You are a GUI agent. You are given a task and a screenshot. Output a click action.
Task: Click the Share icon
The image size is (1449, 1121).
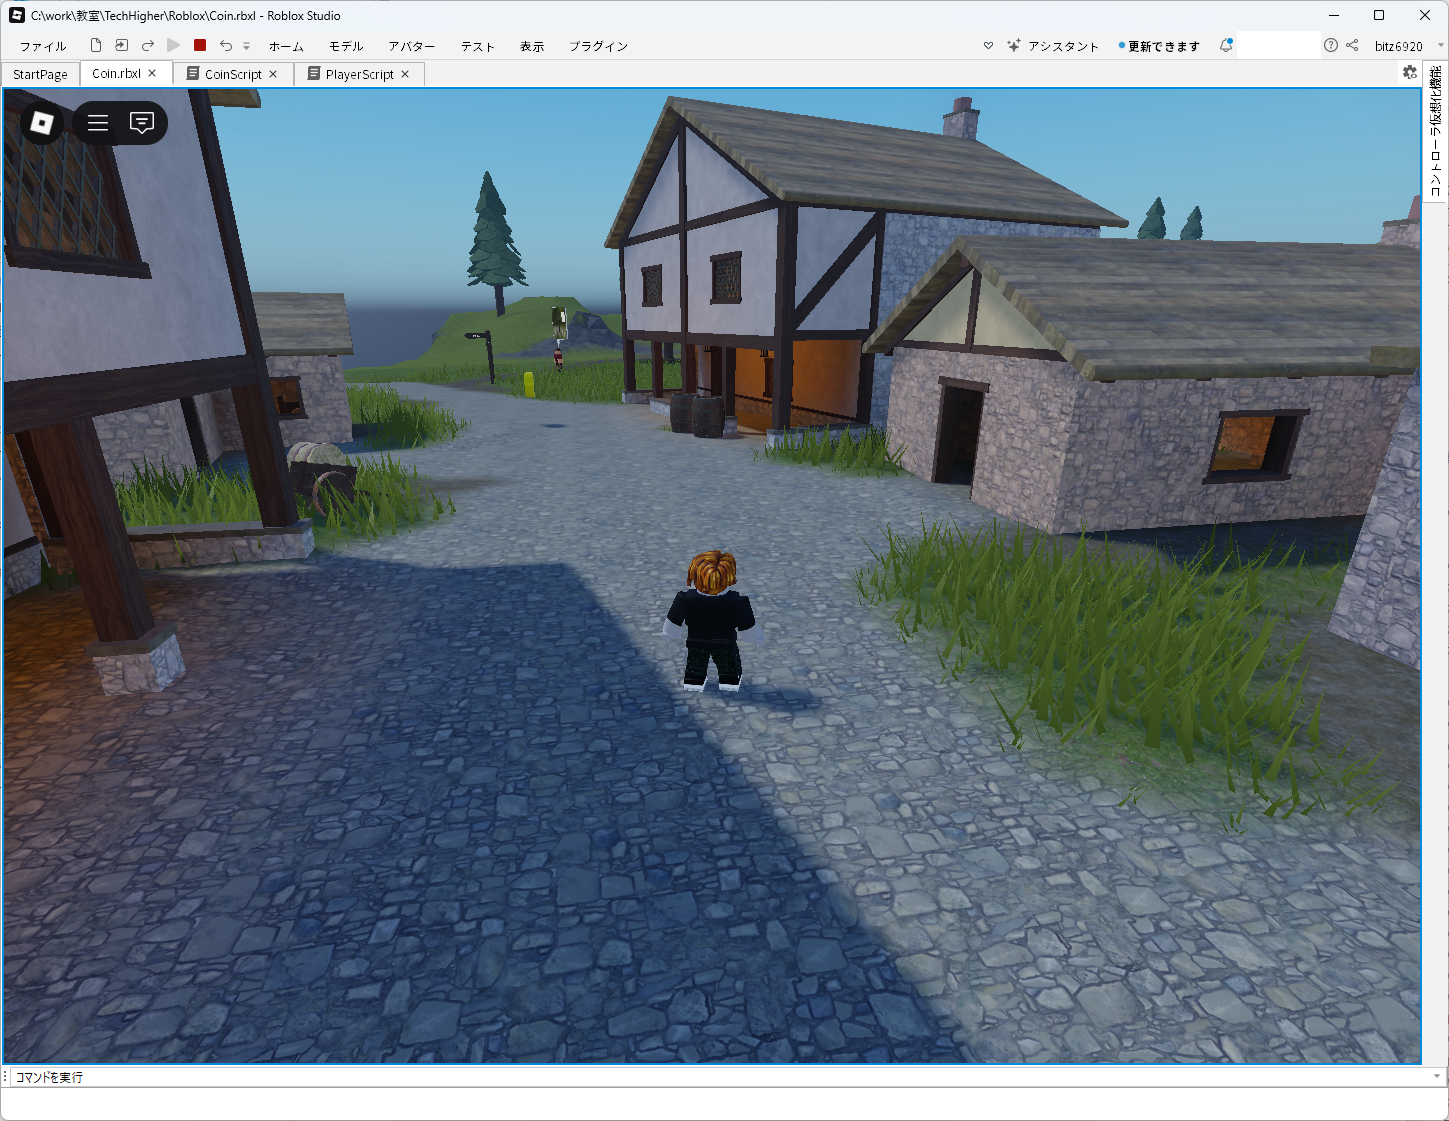coord(1352,45)
